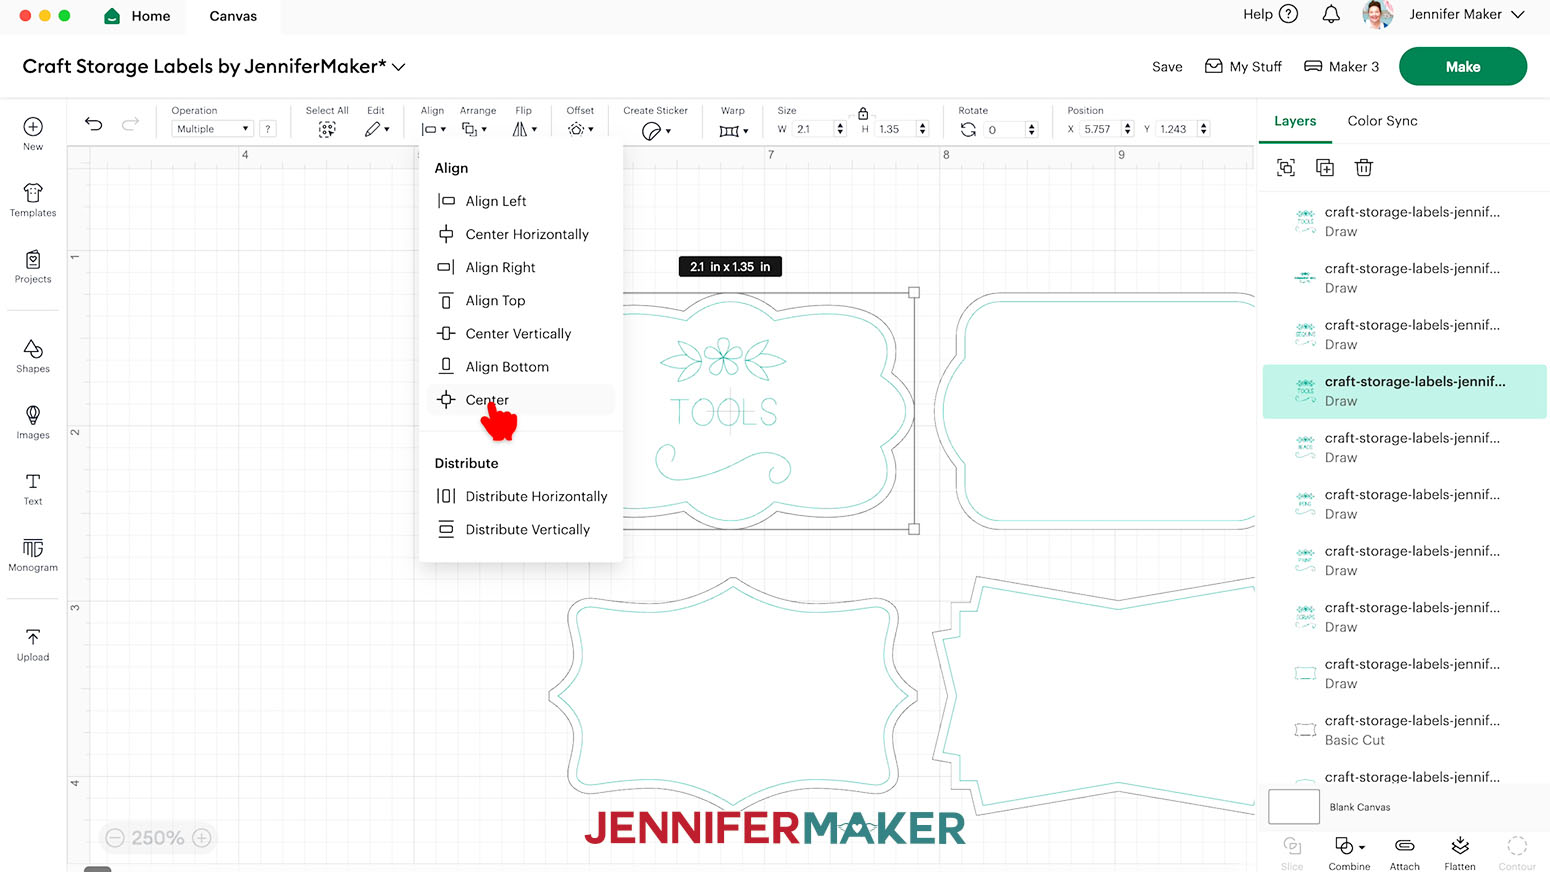Click the New project icon in sidebar
Image resolution: width=1550 pixels, height=872 pixels.
[x=33, y=133]
